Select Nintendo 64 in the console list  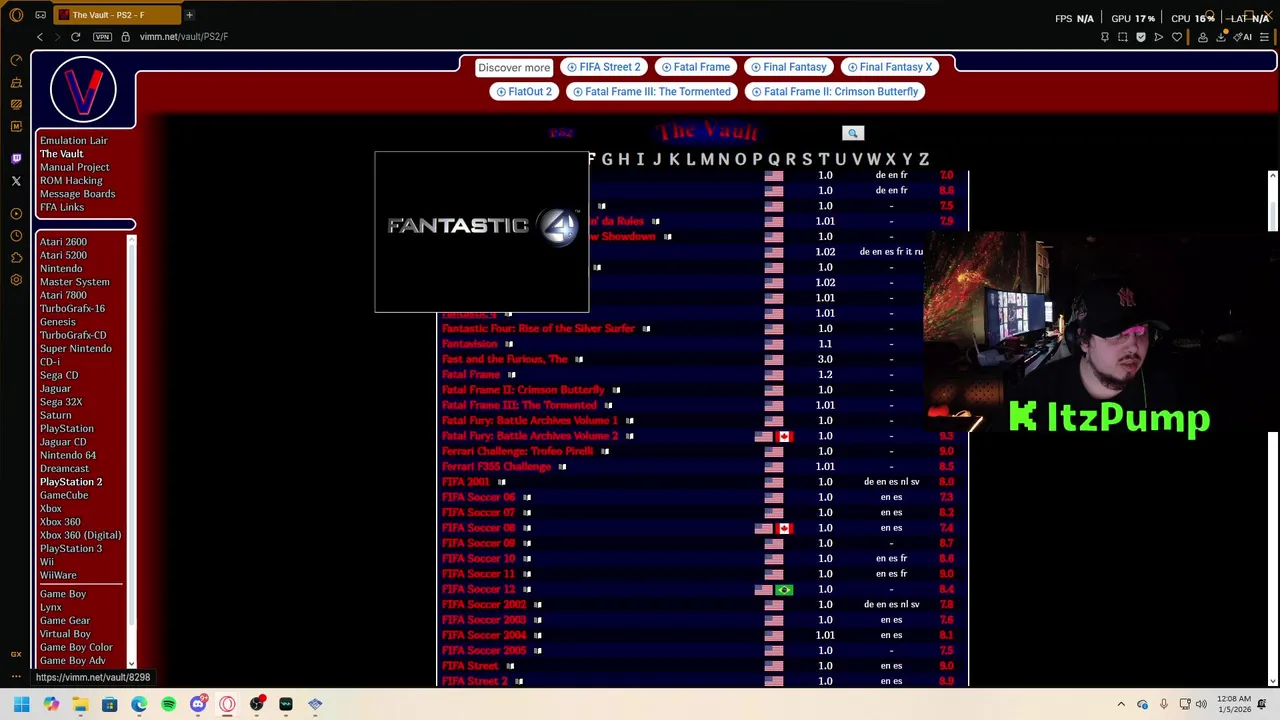coord(68,455)
